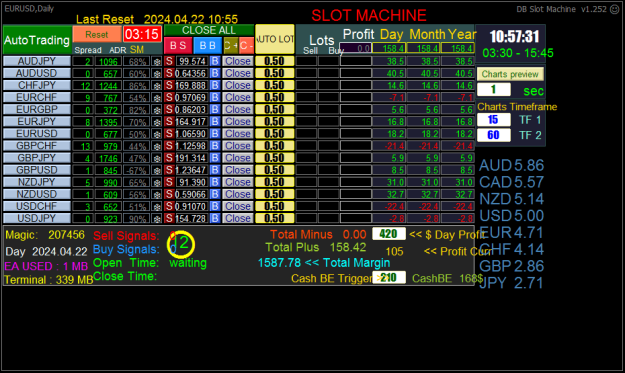Click the 0.50 lot field for EURCHF
This screenshot has width=625, height=373.
275,97
